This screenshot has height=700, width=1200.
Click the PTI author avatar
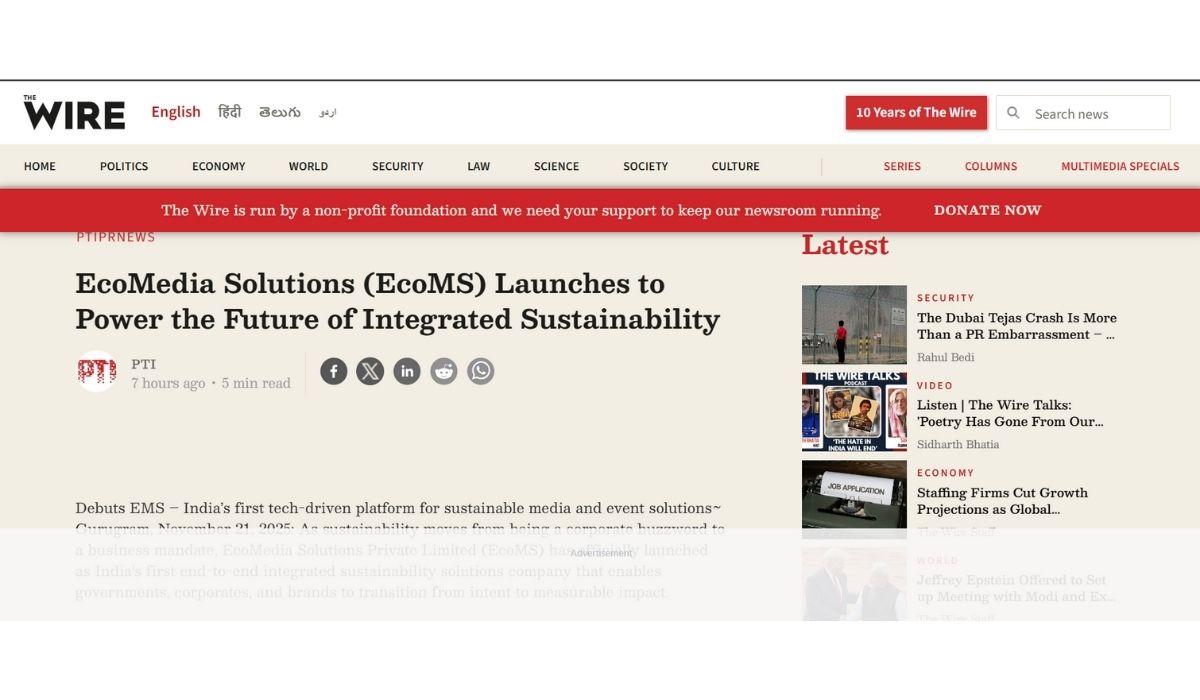coord(97,372)
